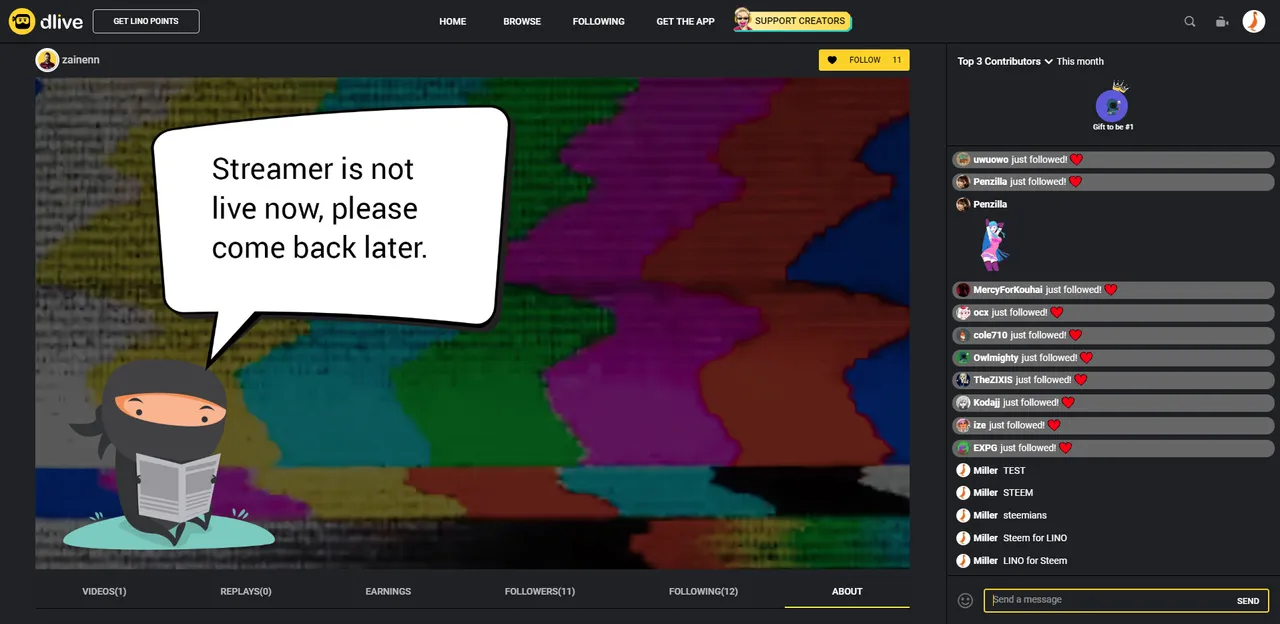Screen dimensions: 1280x624
Task: Follow zainenn with the FOLLOW button
Action: pyautogui.click(x=864, y=60)
